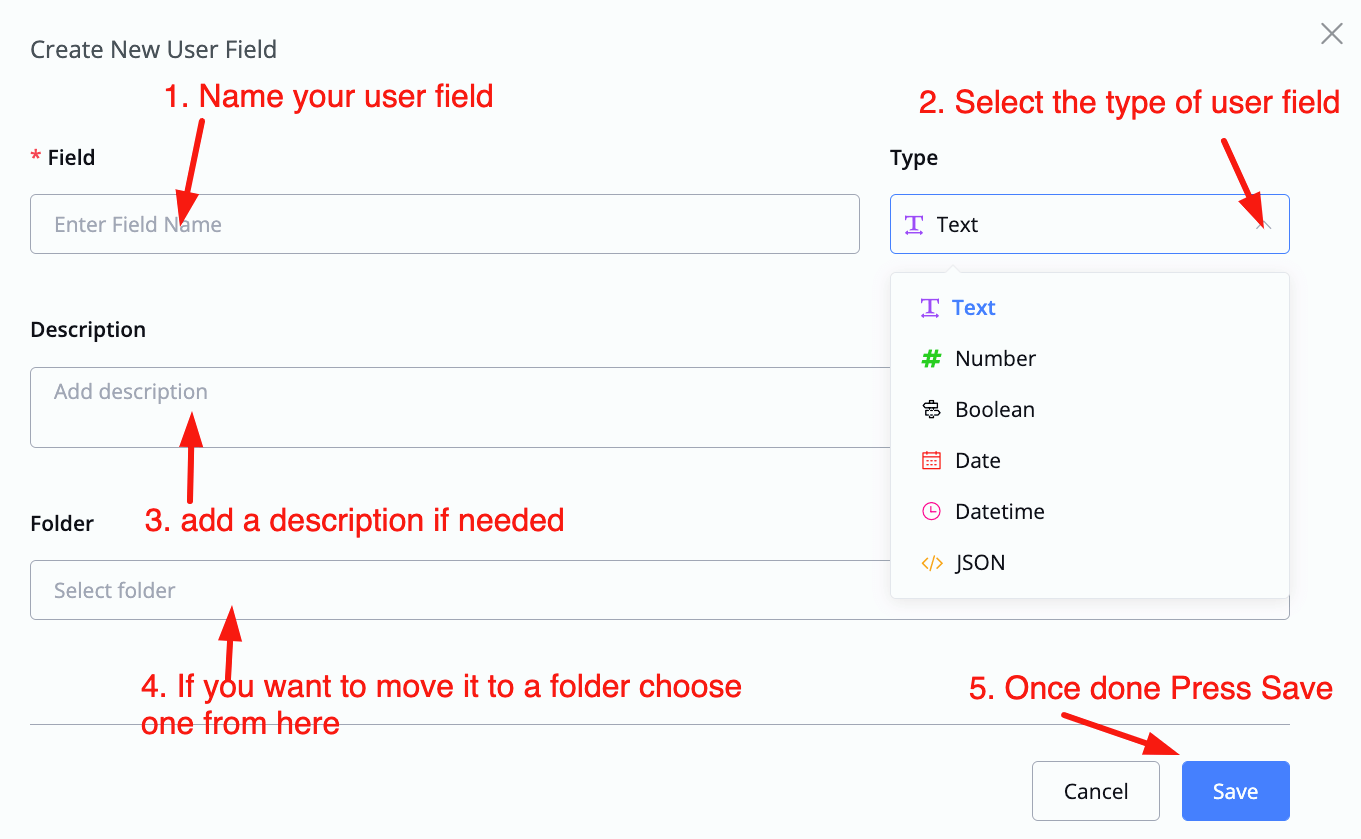This screenshot has width=1361, height=839.
Task: Click the orange code JSON icon
Action: (x=931, y=563)
